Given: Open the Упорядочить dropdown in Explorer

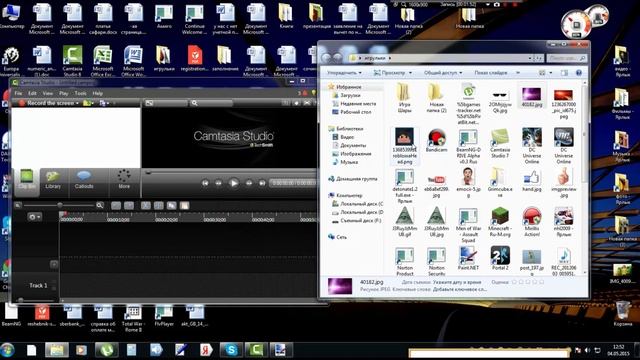Looking at the screenshot, I should 344,73.
